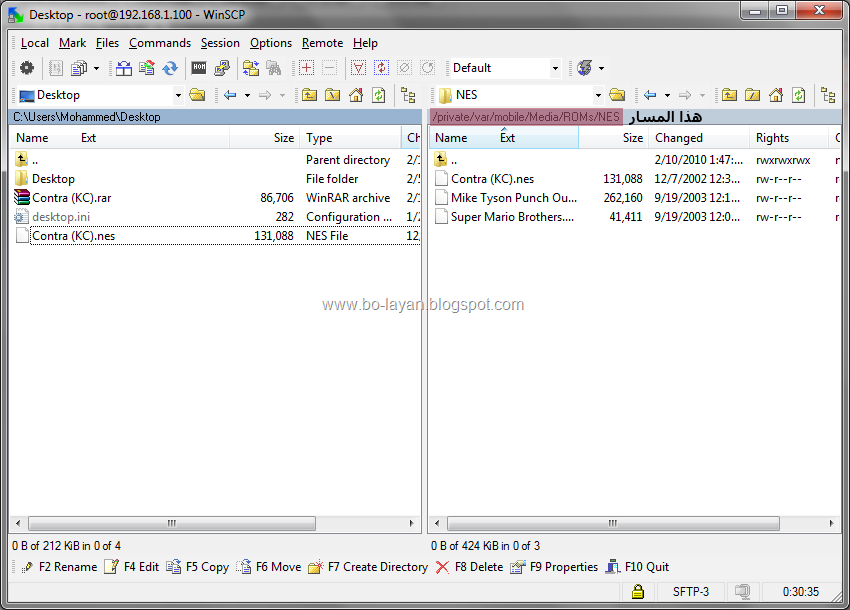
Task: Expand local back history dropdown arrow
Action: [x=247, y=96]
